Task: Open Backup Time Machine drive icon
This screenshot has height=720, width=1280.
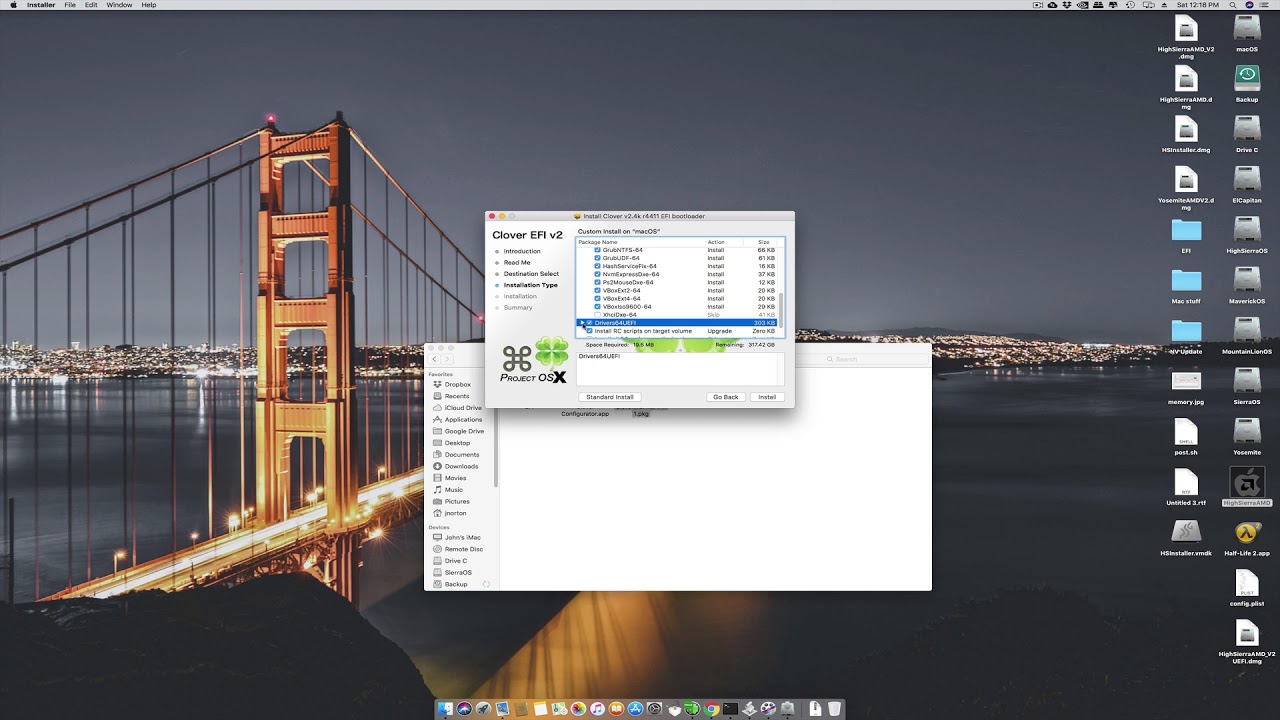Action: click(x=1247, y=78)
